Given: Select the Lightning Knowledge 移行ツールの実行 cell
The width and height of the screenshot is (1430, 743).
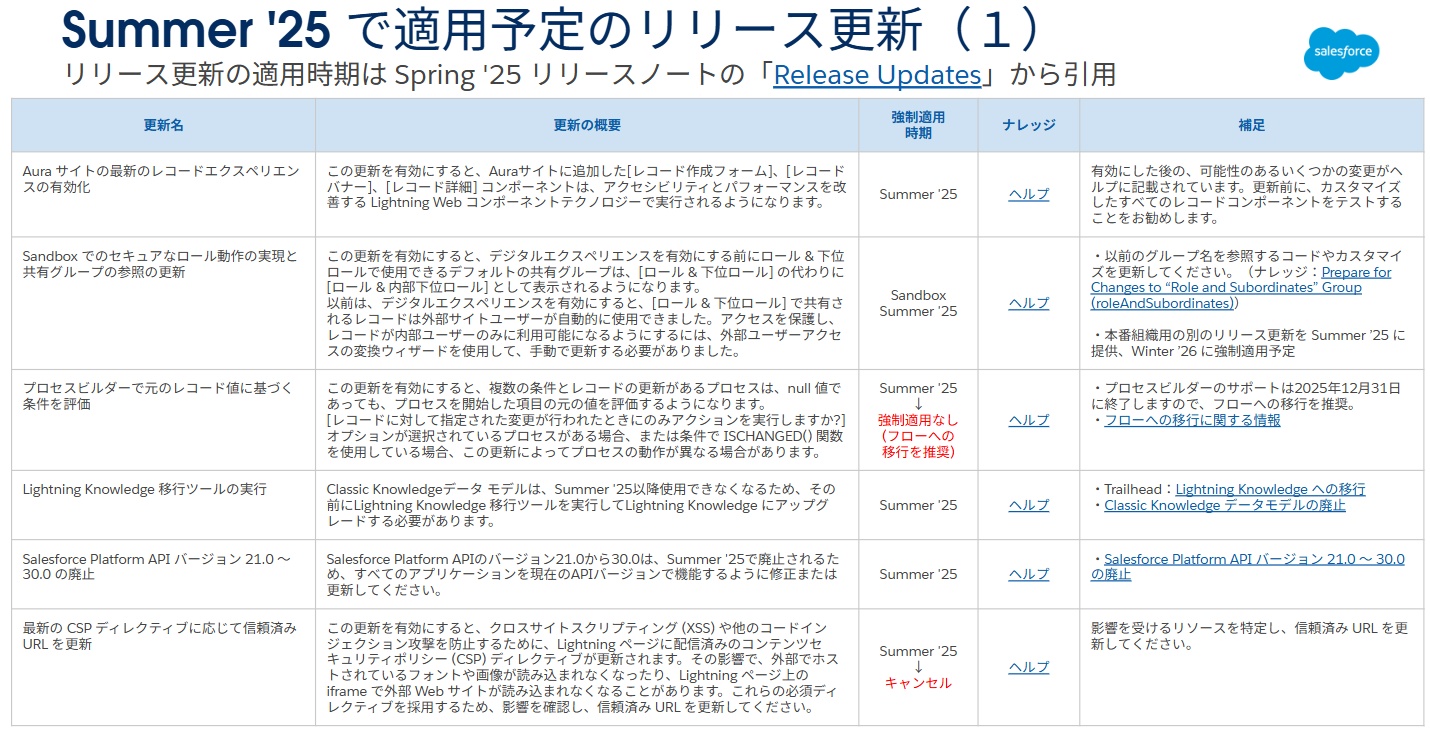Looking at the screenshot, I should [163, 505].
